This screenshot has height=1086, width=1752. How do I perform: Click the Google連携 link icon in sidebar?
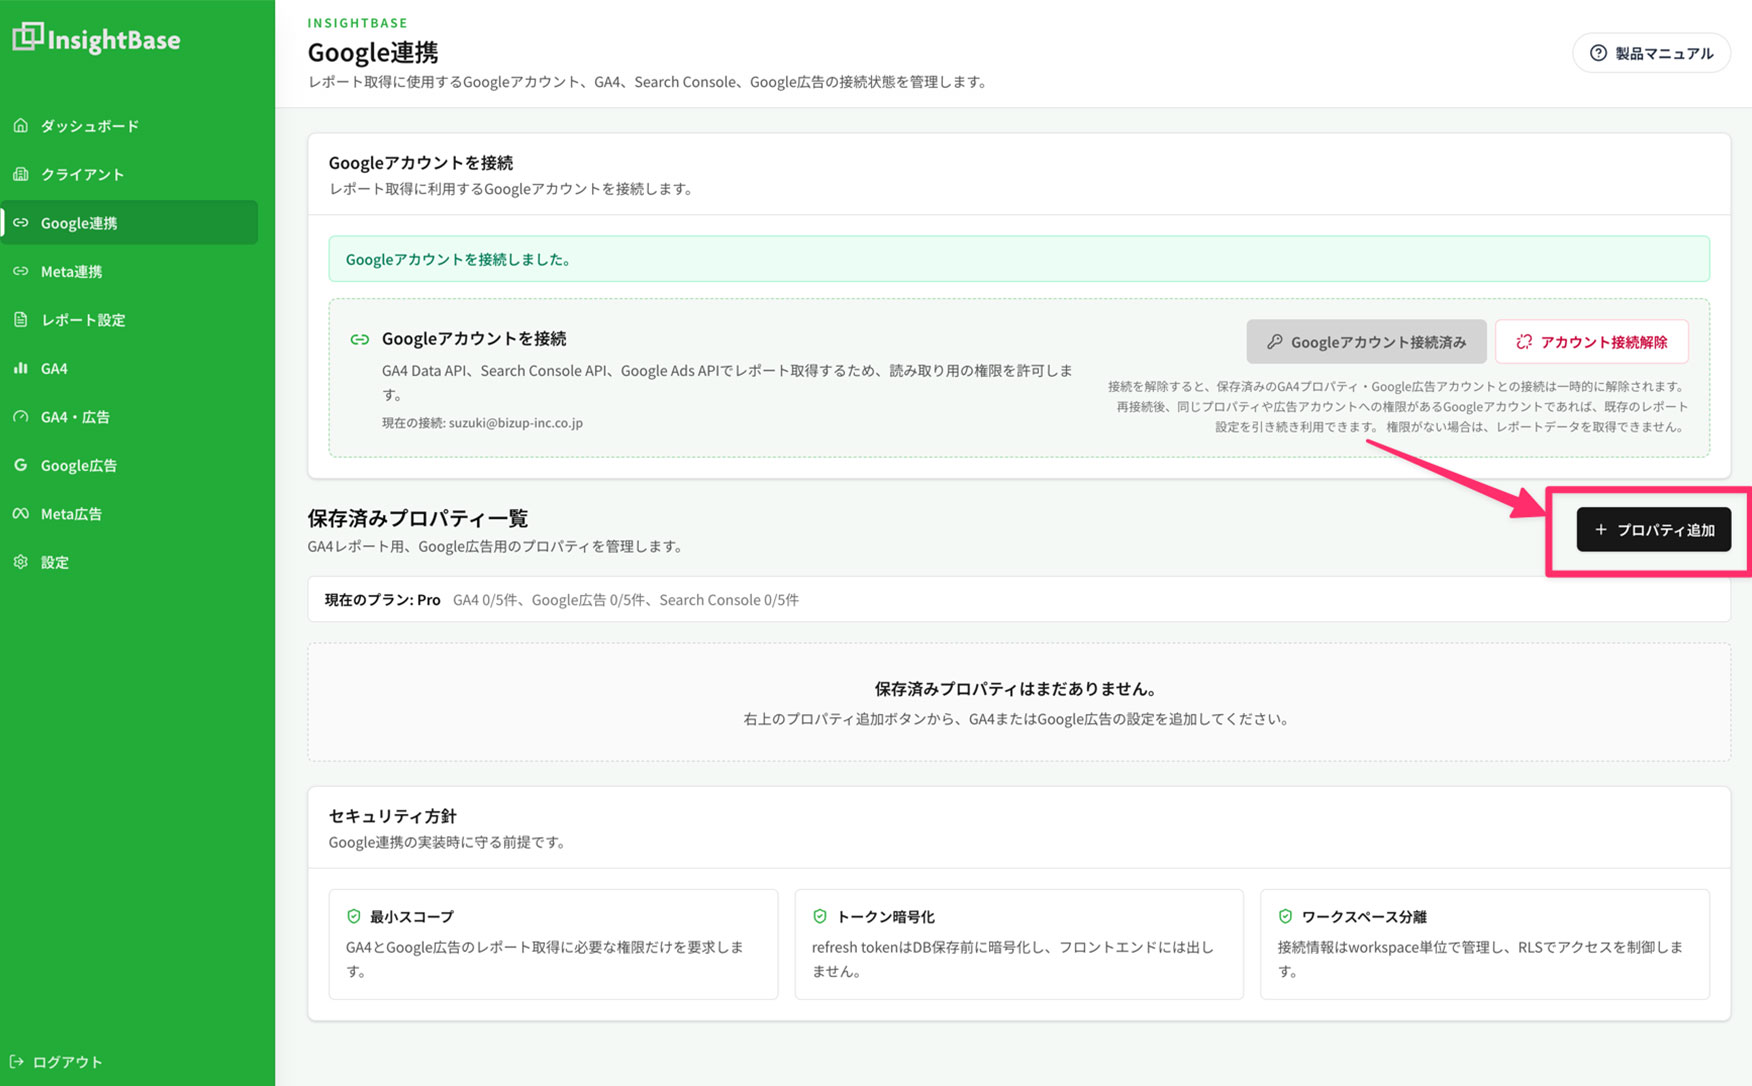point(21,223)
